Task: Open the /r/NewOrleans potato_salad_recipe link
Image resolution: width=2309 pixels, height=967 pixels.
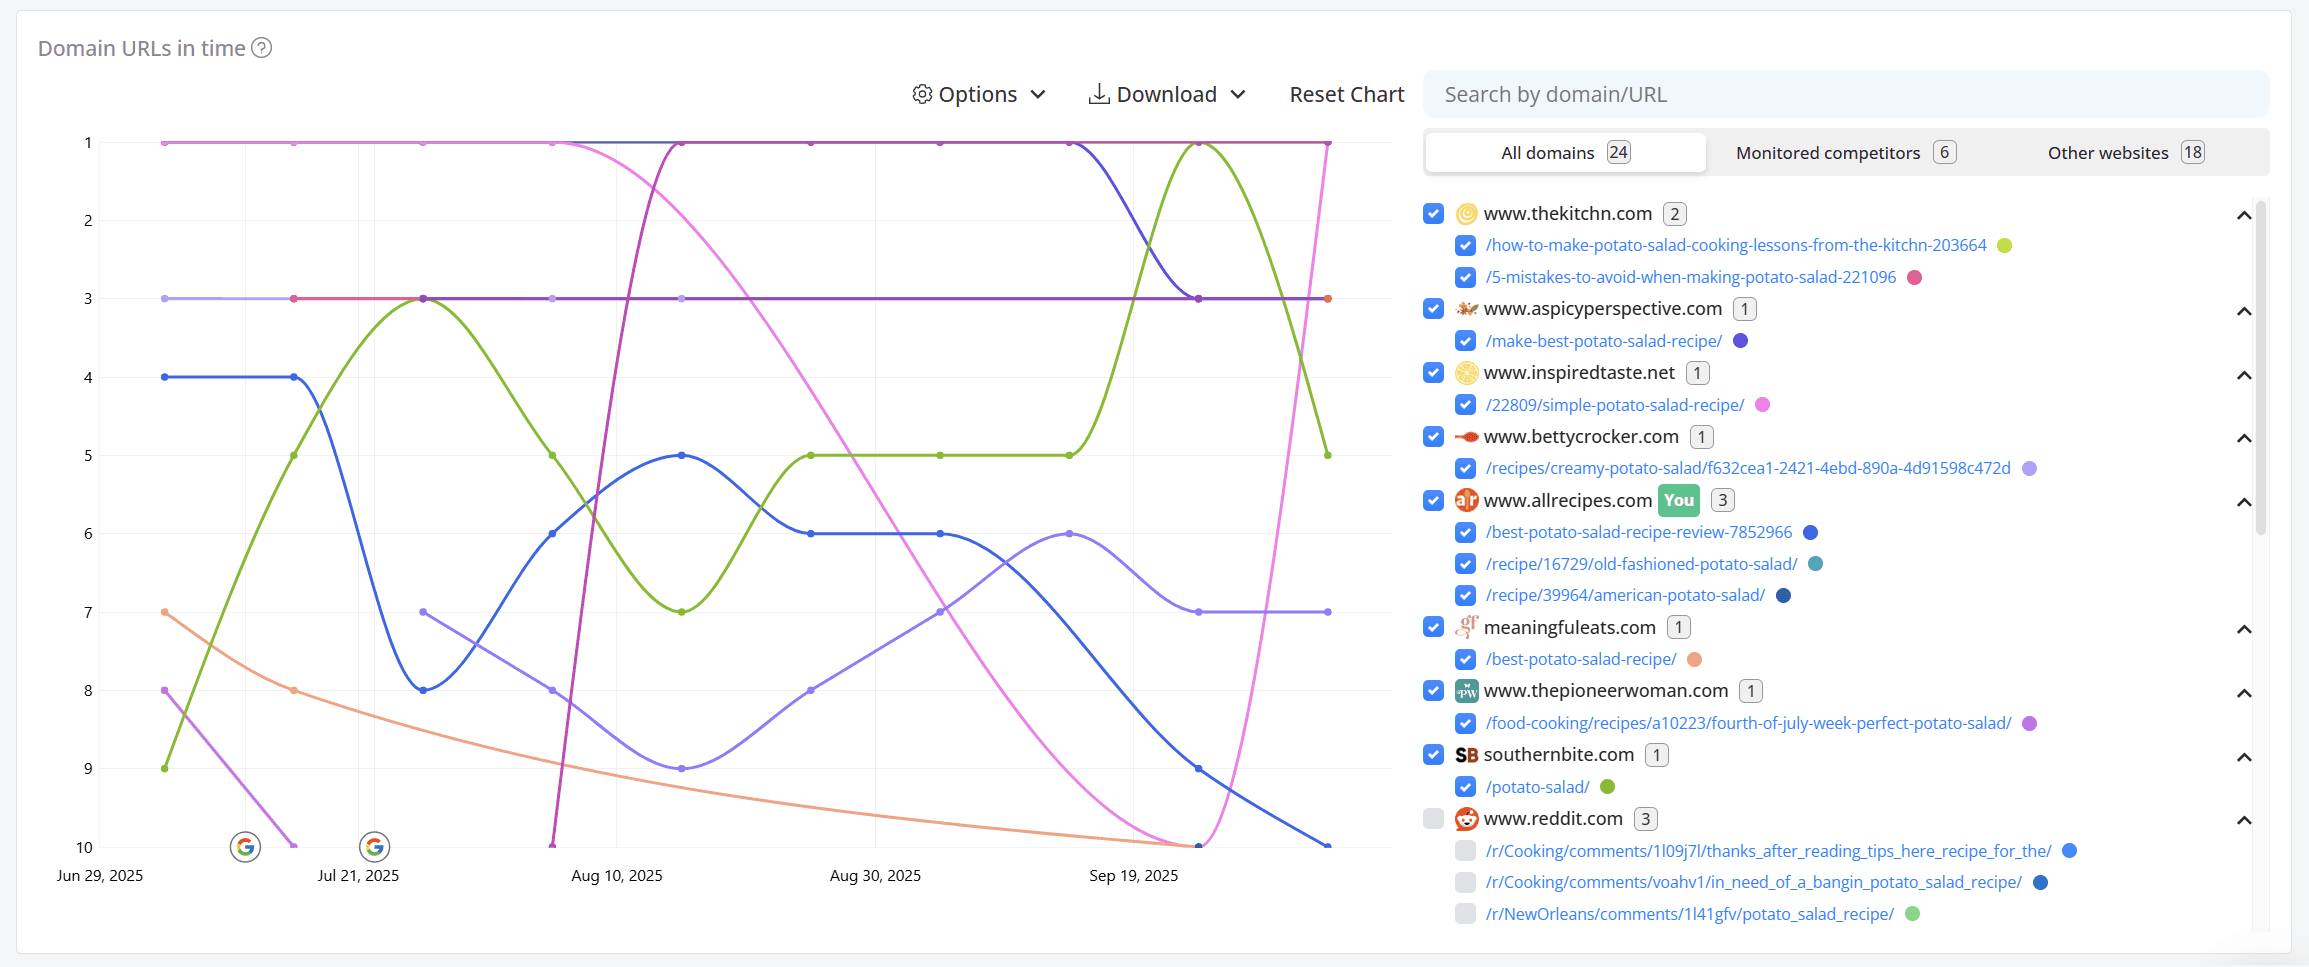Action: coord(1690,914)
